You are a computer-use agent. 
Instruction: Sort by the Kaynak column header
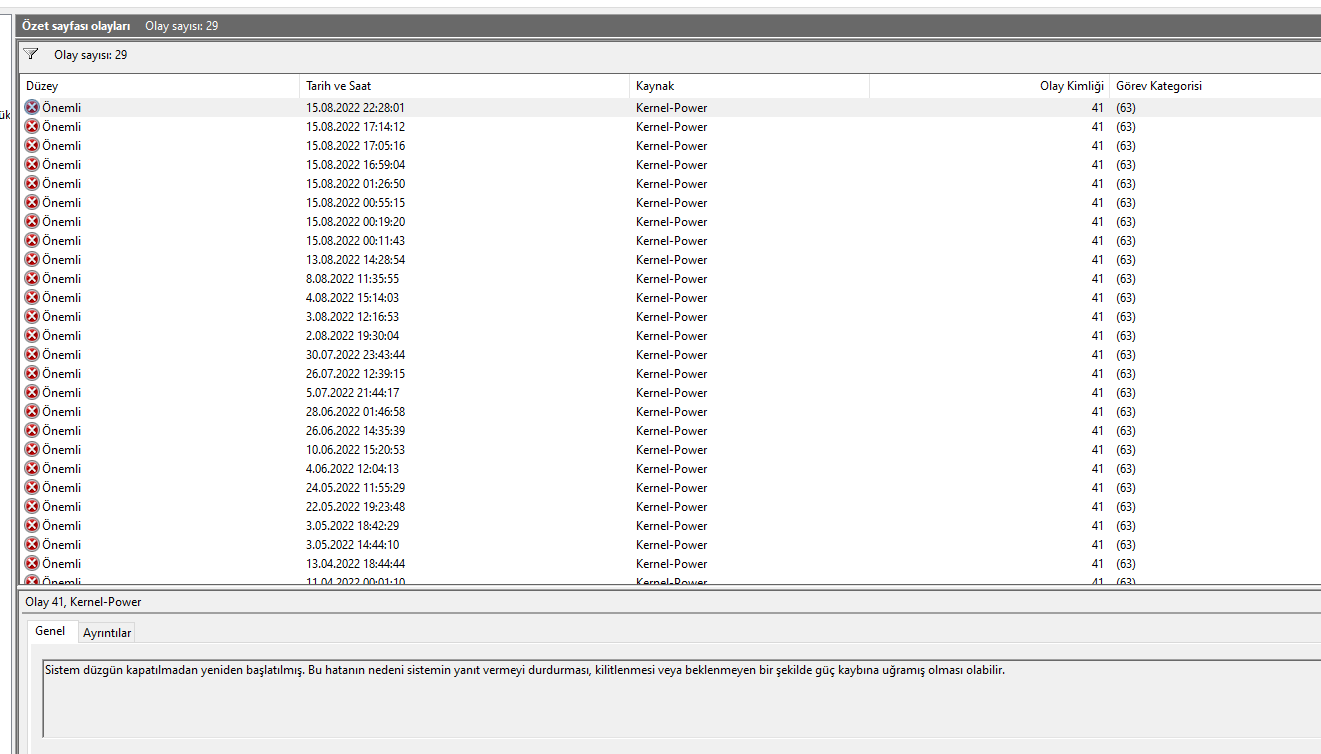pos(750,86)
